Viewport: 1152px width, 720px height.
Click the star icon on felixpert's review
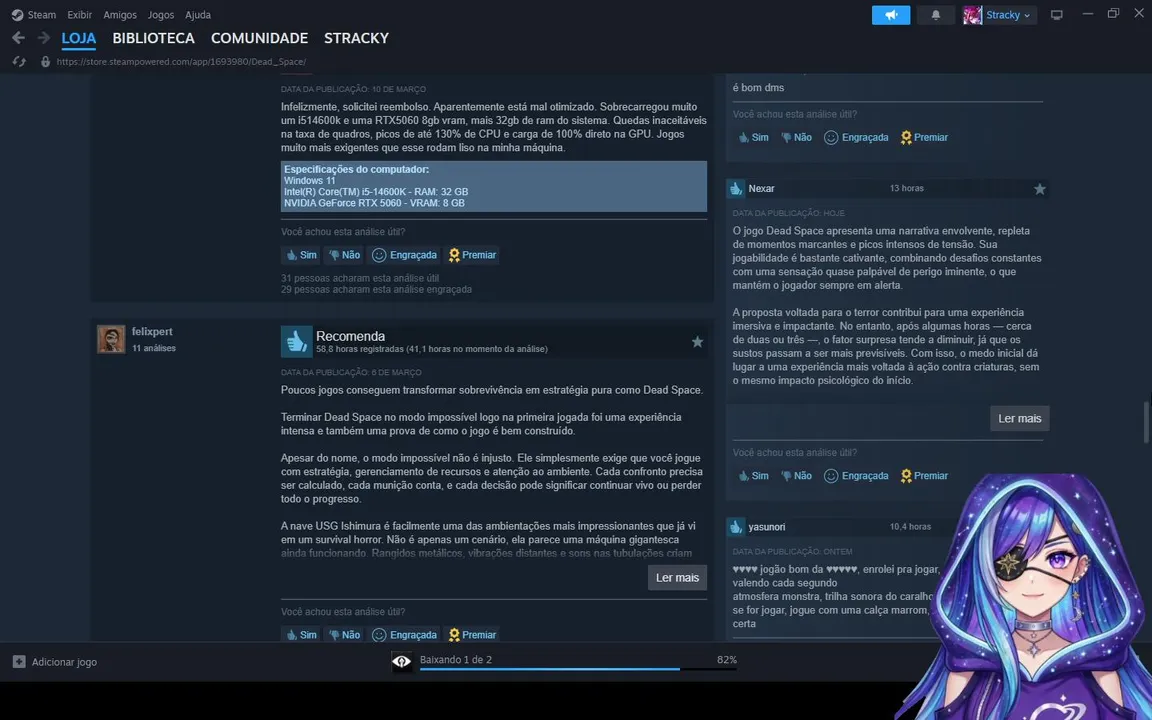point(697,342)
